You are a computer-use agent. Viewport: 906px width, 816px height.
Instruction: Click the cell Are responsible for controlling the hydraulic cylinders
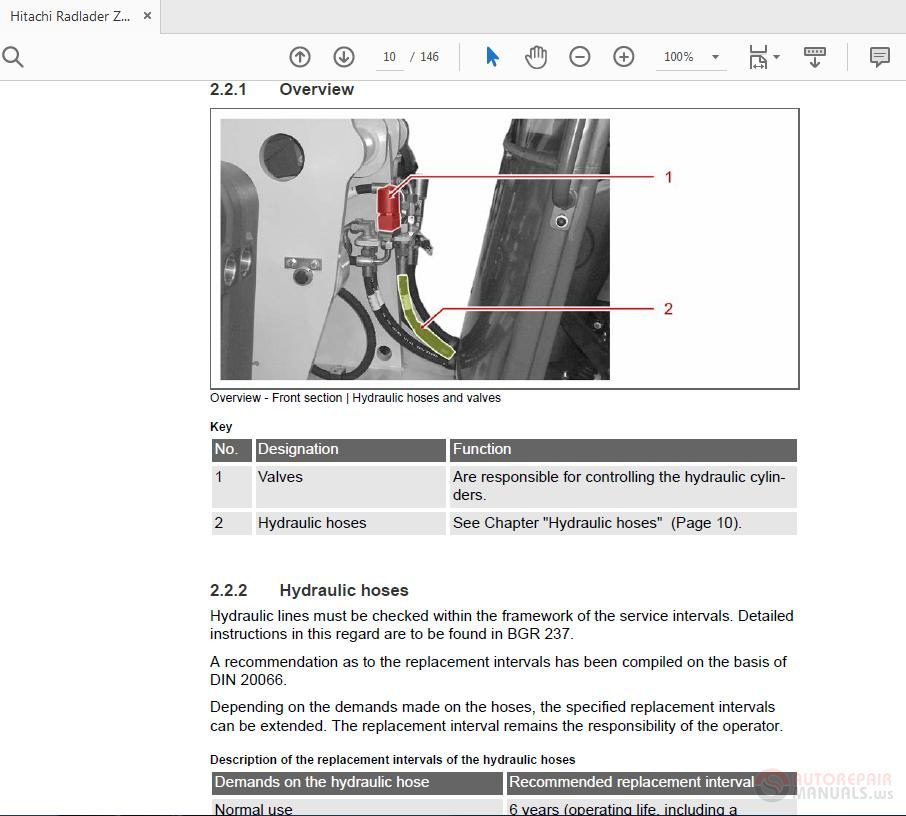623,487
